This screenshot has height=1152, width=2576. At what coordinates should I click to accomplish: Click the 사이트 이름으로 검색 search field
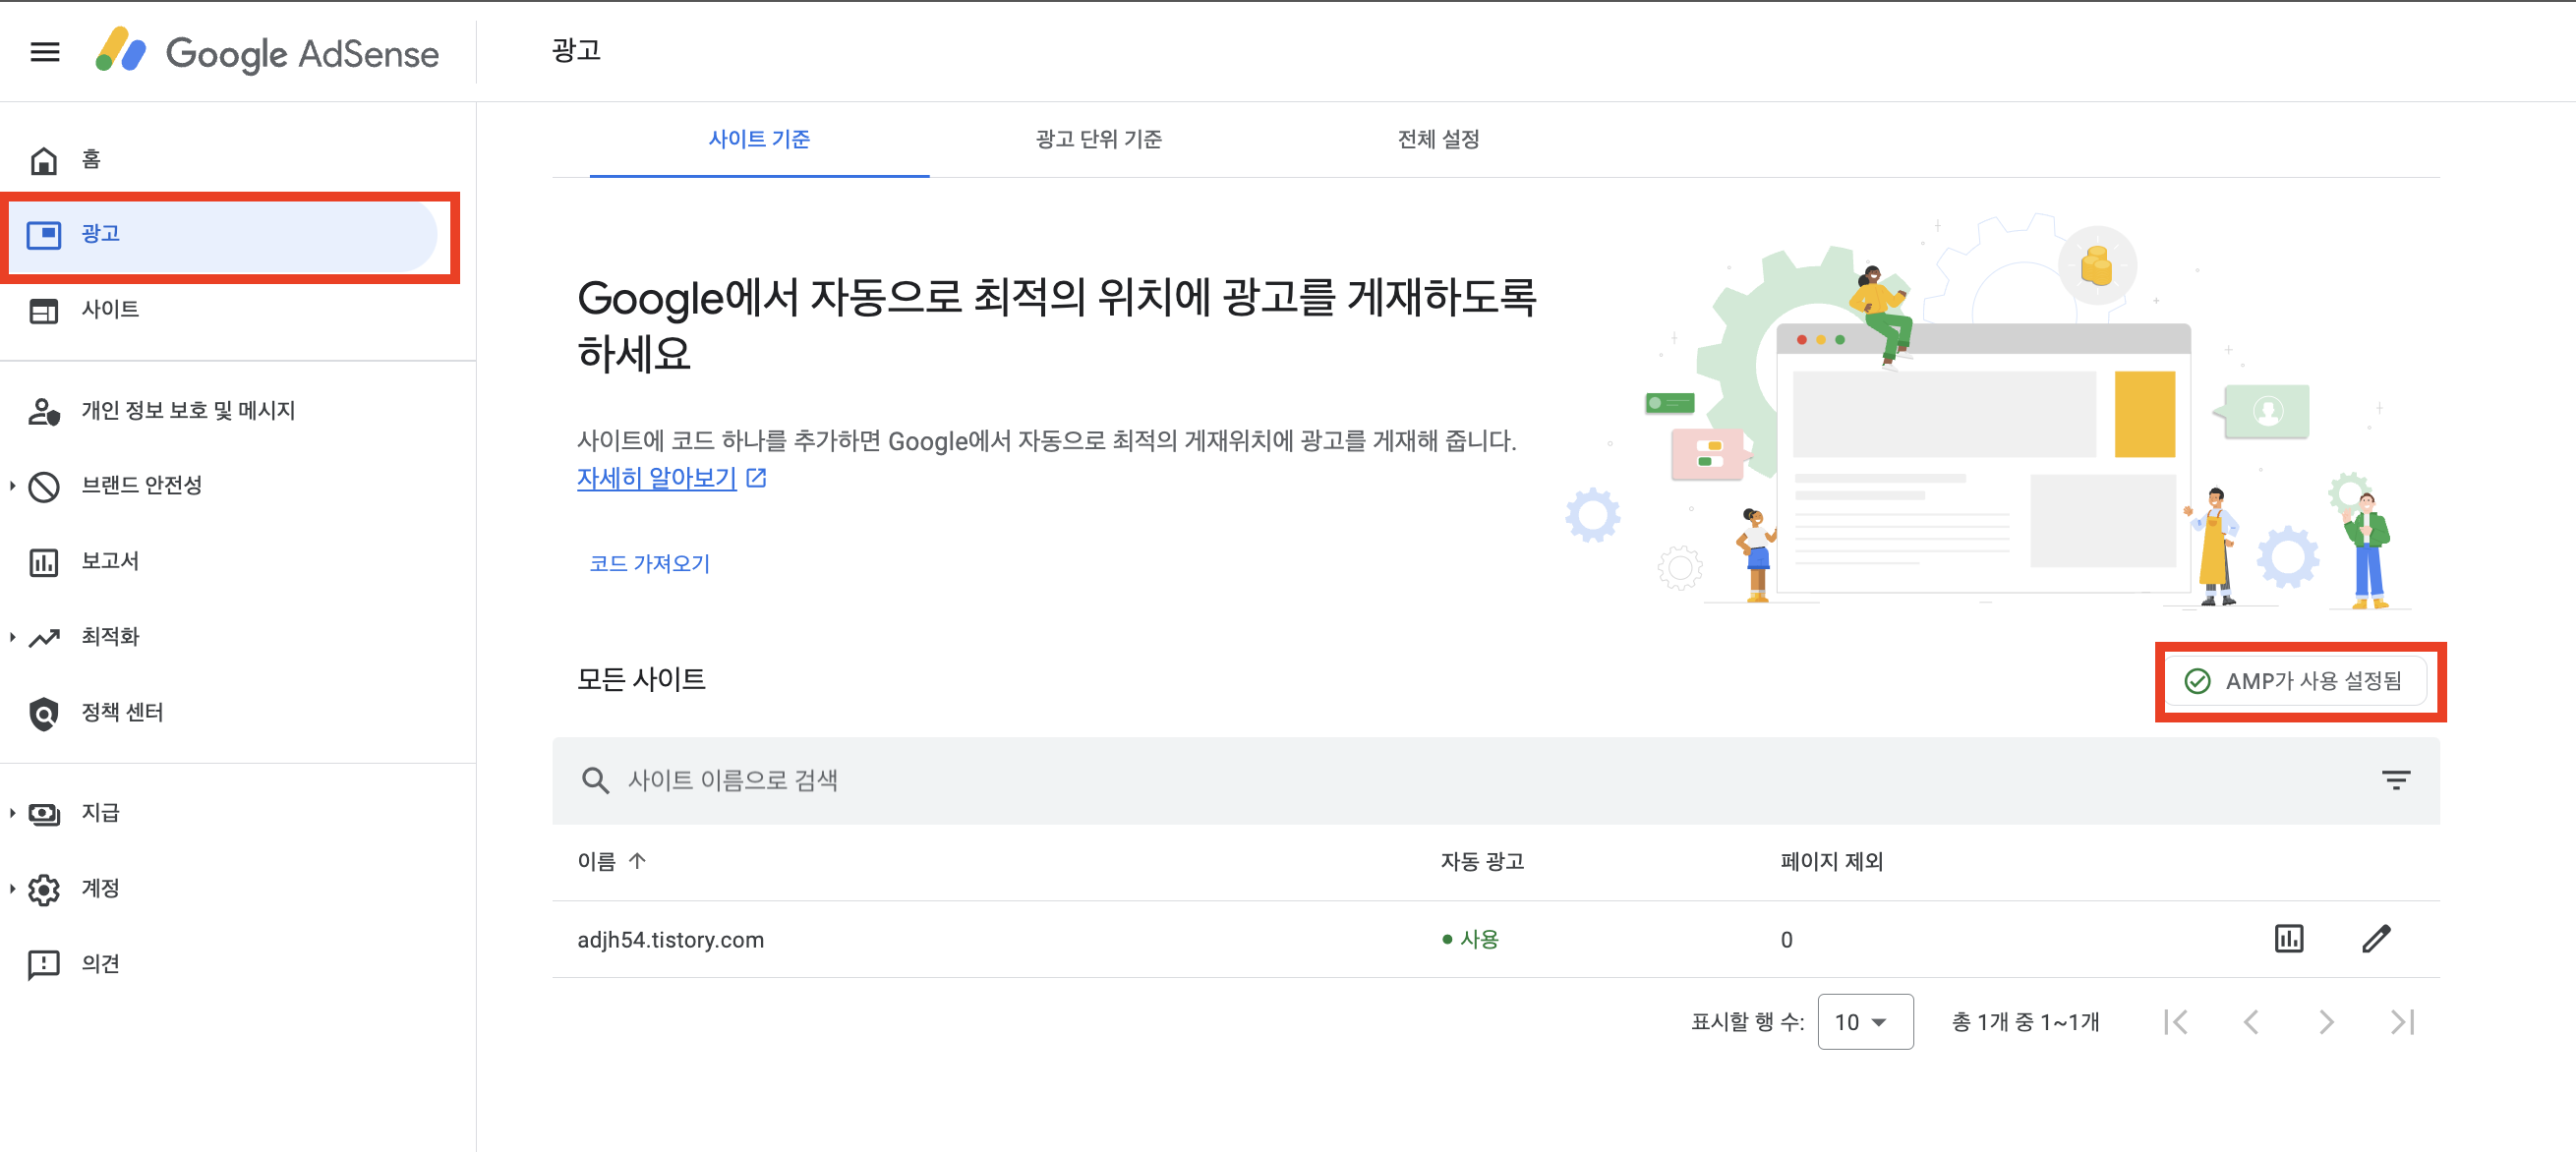tap(733, 780)
